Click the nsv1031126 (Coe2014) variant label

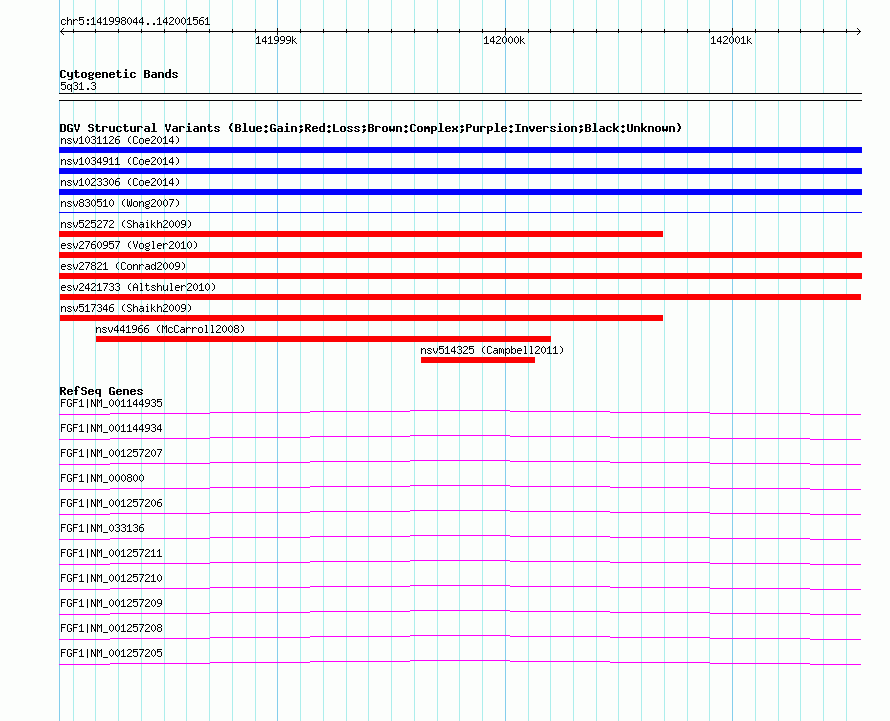coord(120,140)
